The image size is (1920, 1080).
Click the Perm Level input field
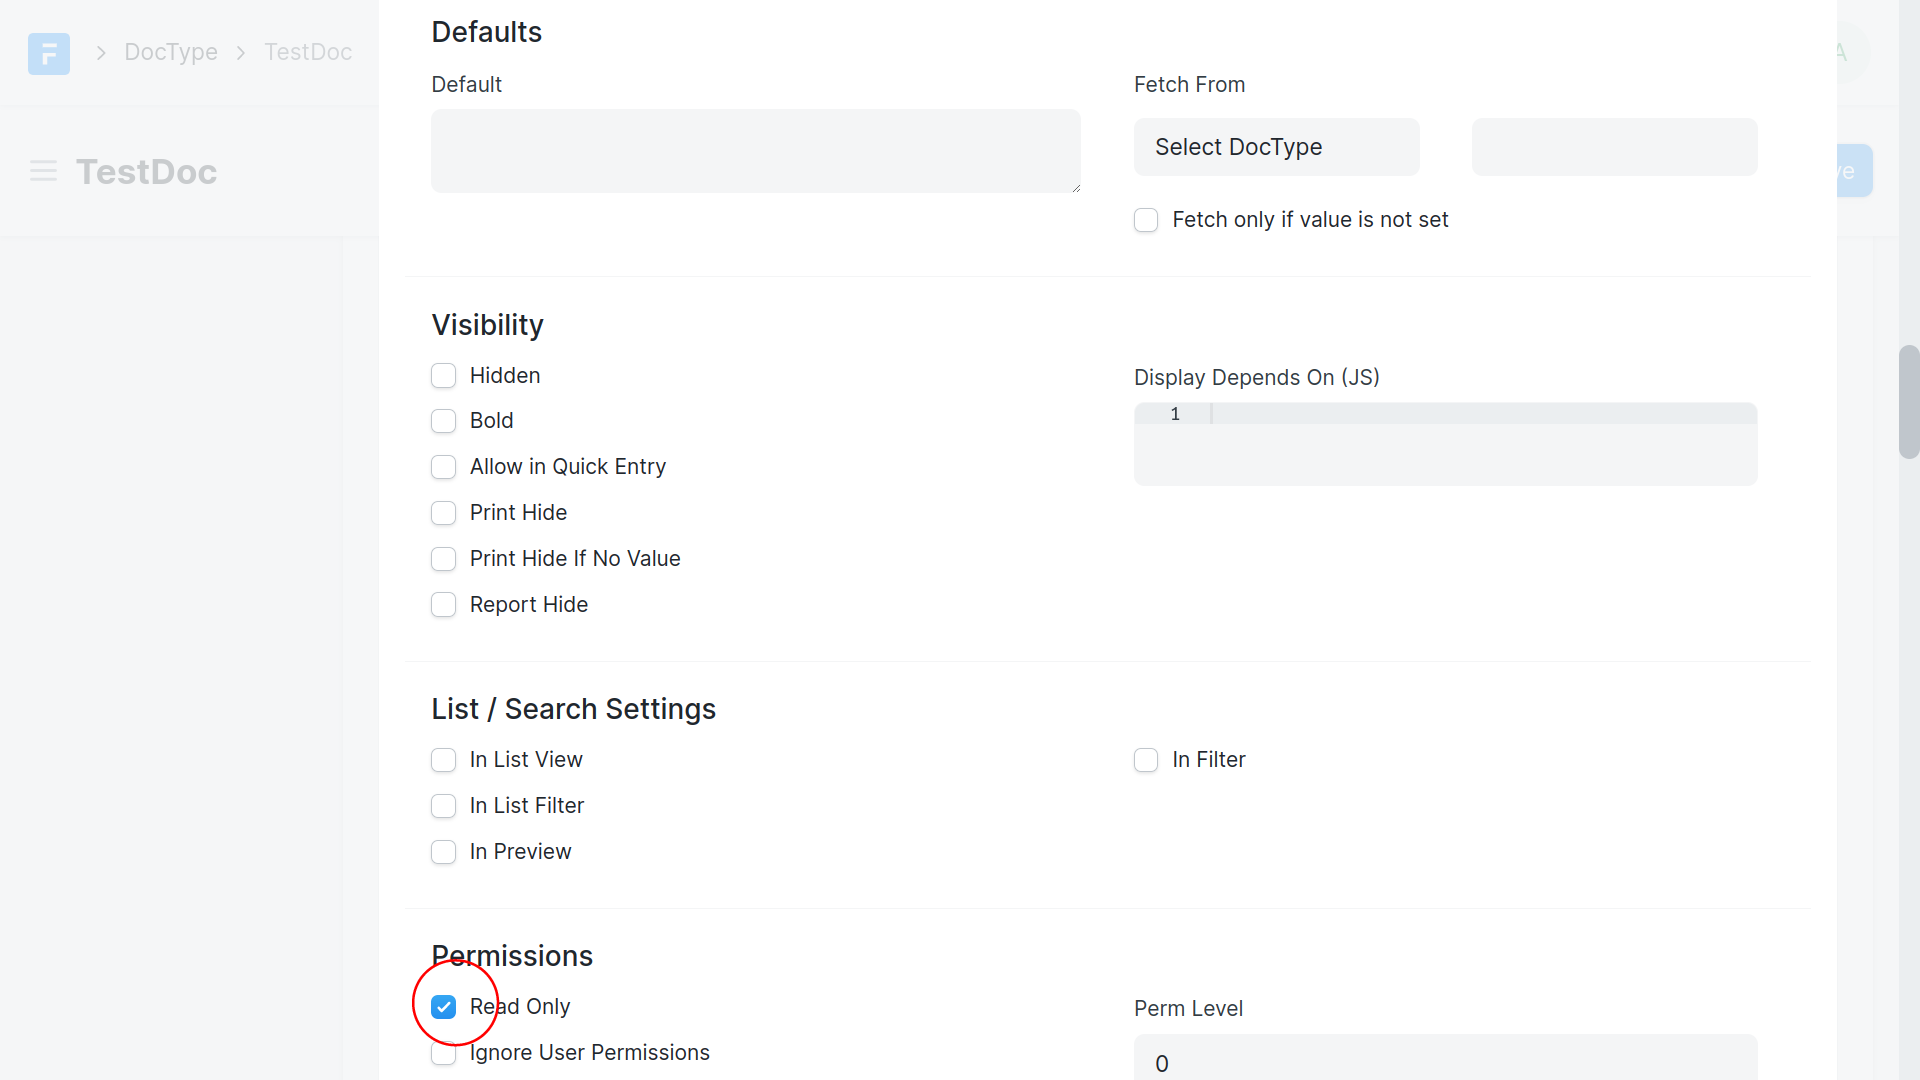click(1445, 1062)
